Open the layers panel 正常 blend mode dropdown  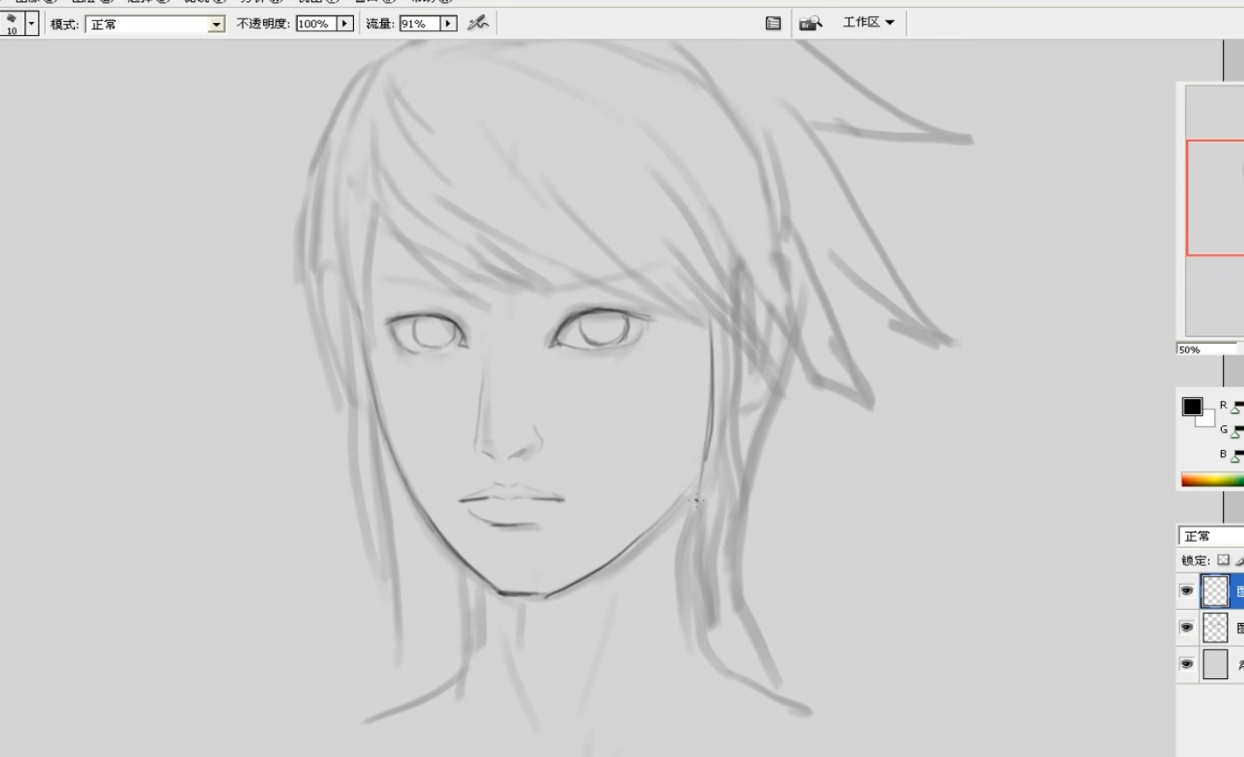click(x=1211, y=536)
